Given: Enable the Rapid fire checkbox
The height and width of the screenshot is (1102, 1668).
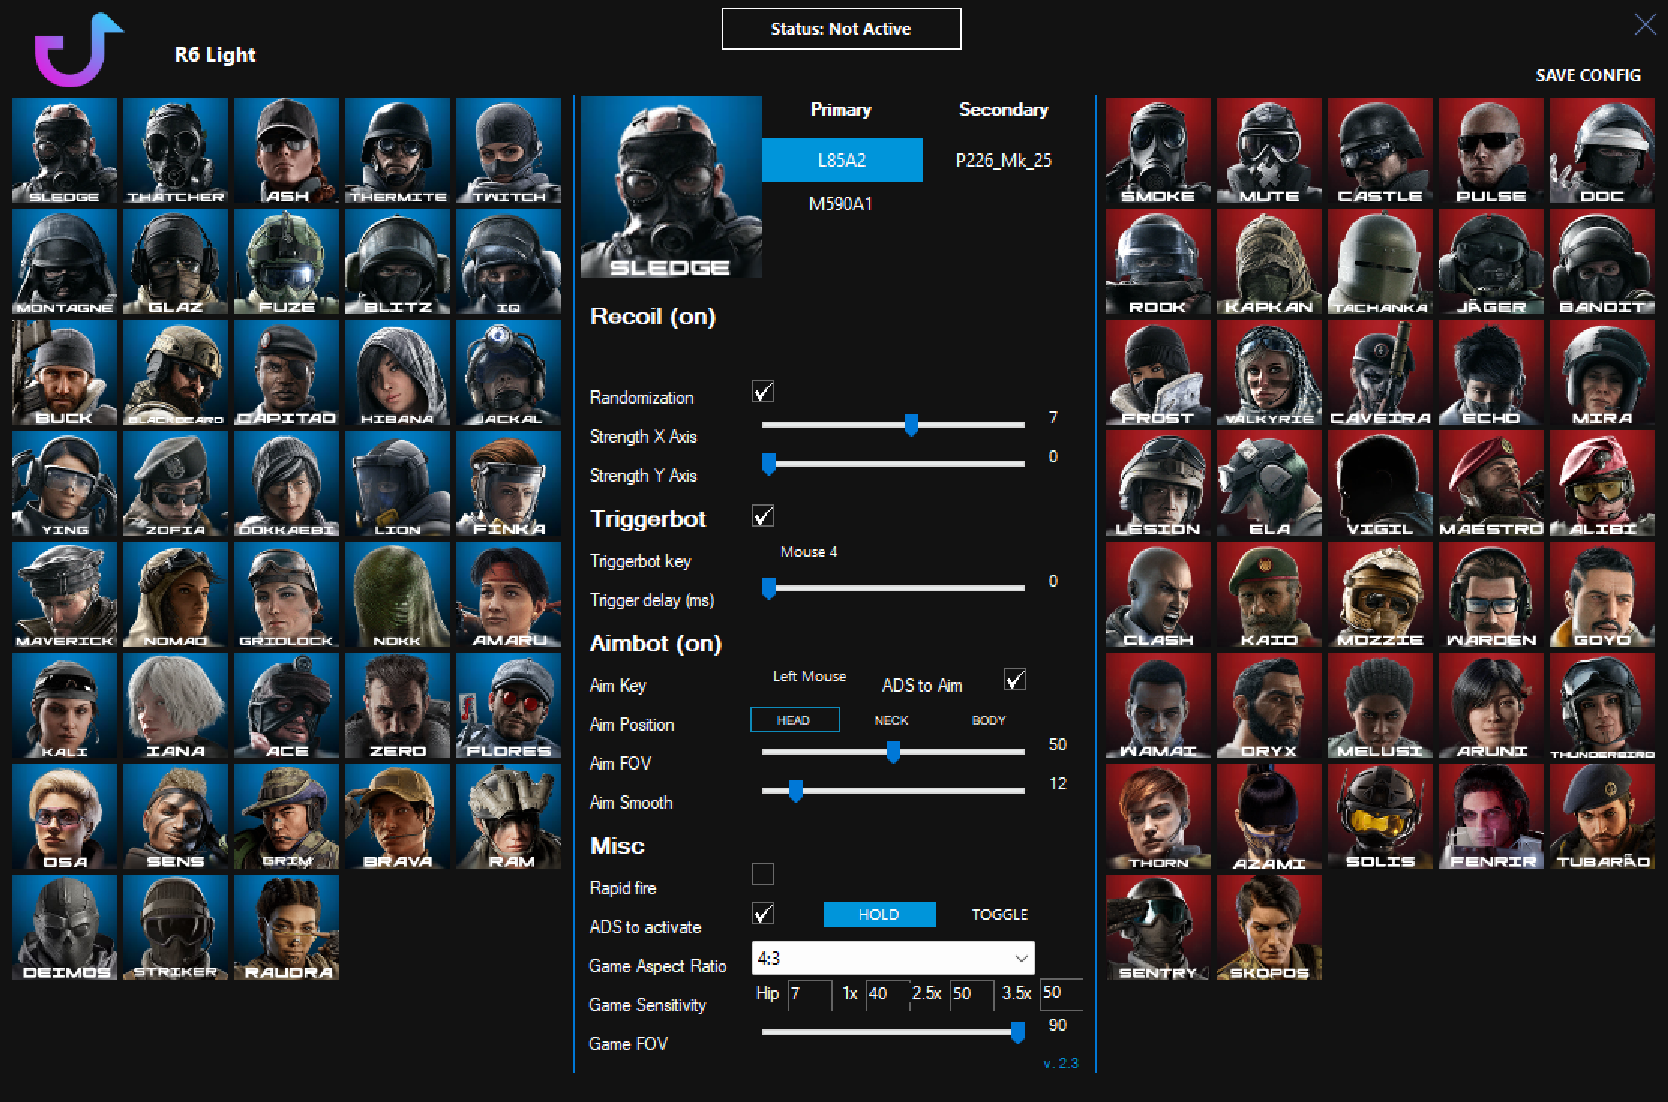Looking at the screenshot, I should pos(763,874).
